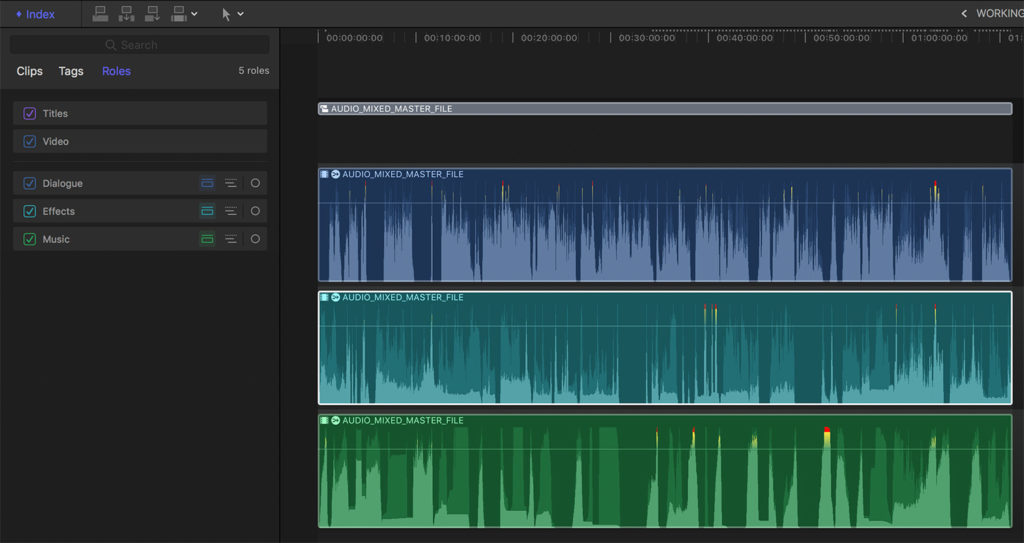
Task: Click the 00:10:00:00 timecode on the ruler
Action: pos(452,38)
